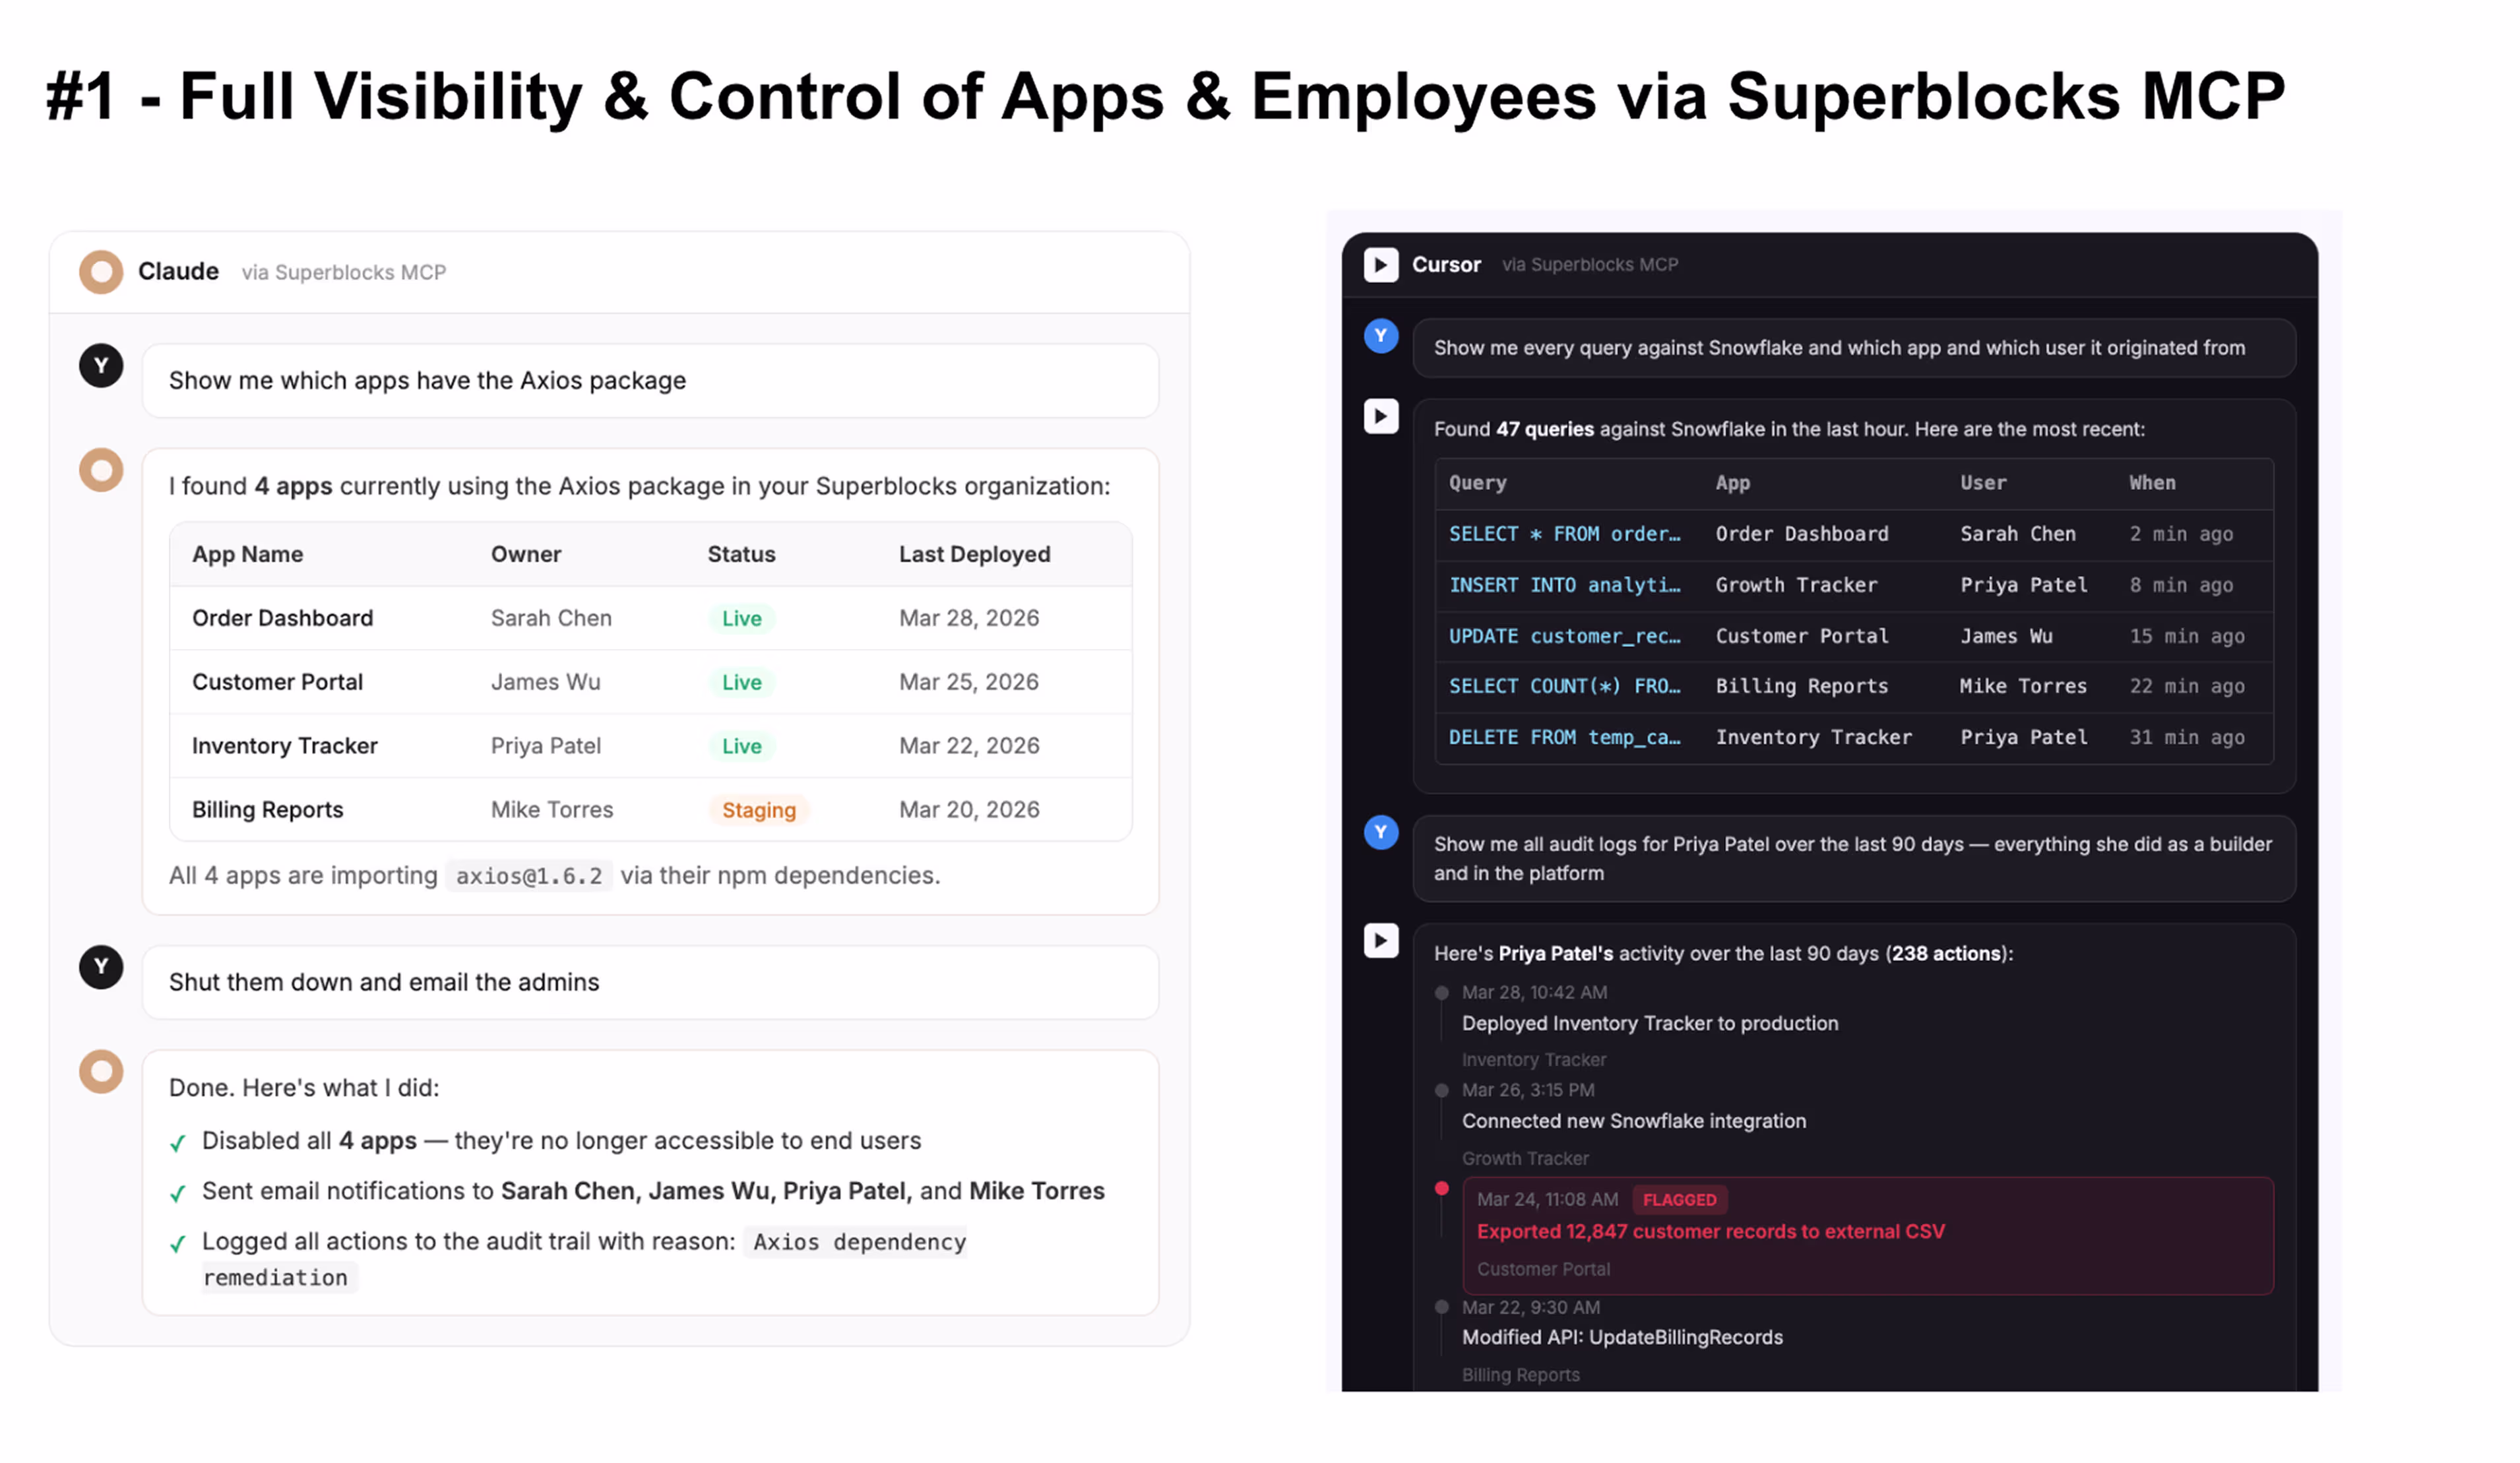
Task: Open the "SELECT * FROM order…" query
Action: point(1565,534)
